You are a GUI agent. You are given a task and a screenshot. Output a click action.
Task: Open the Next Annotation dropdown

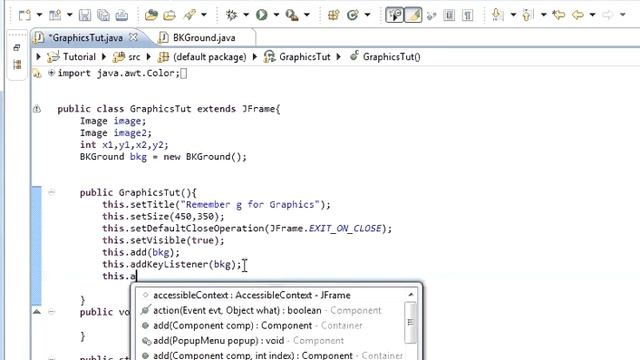click(513, 15)
